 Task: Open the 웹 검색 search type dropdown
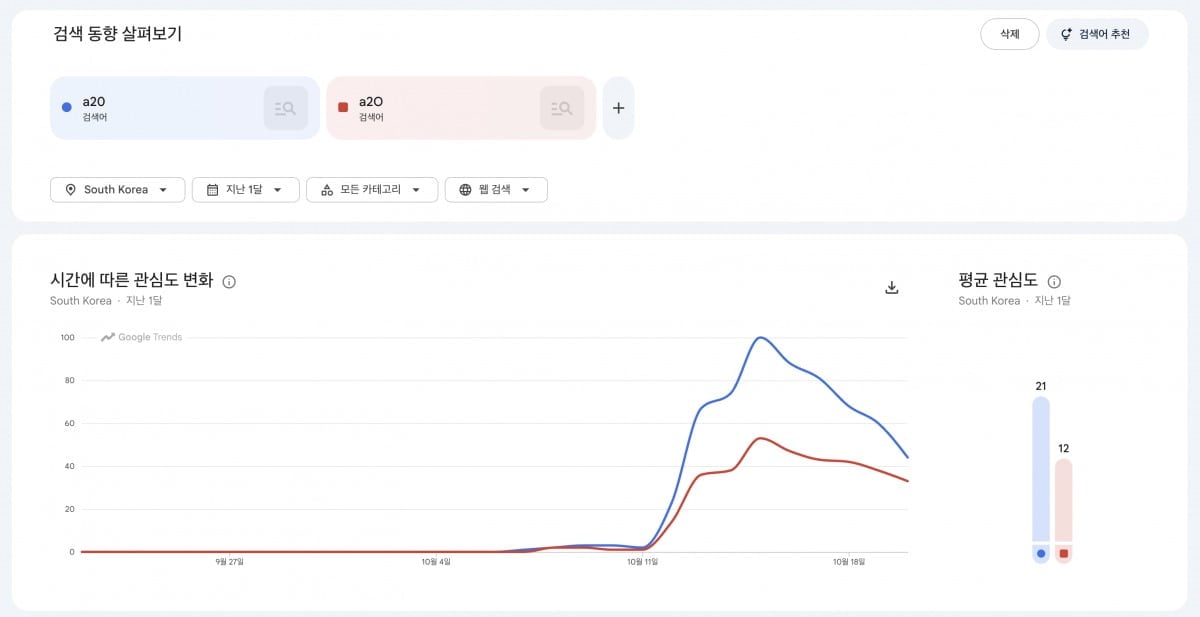(496, 190)
